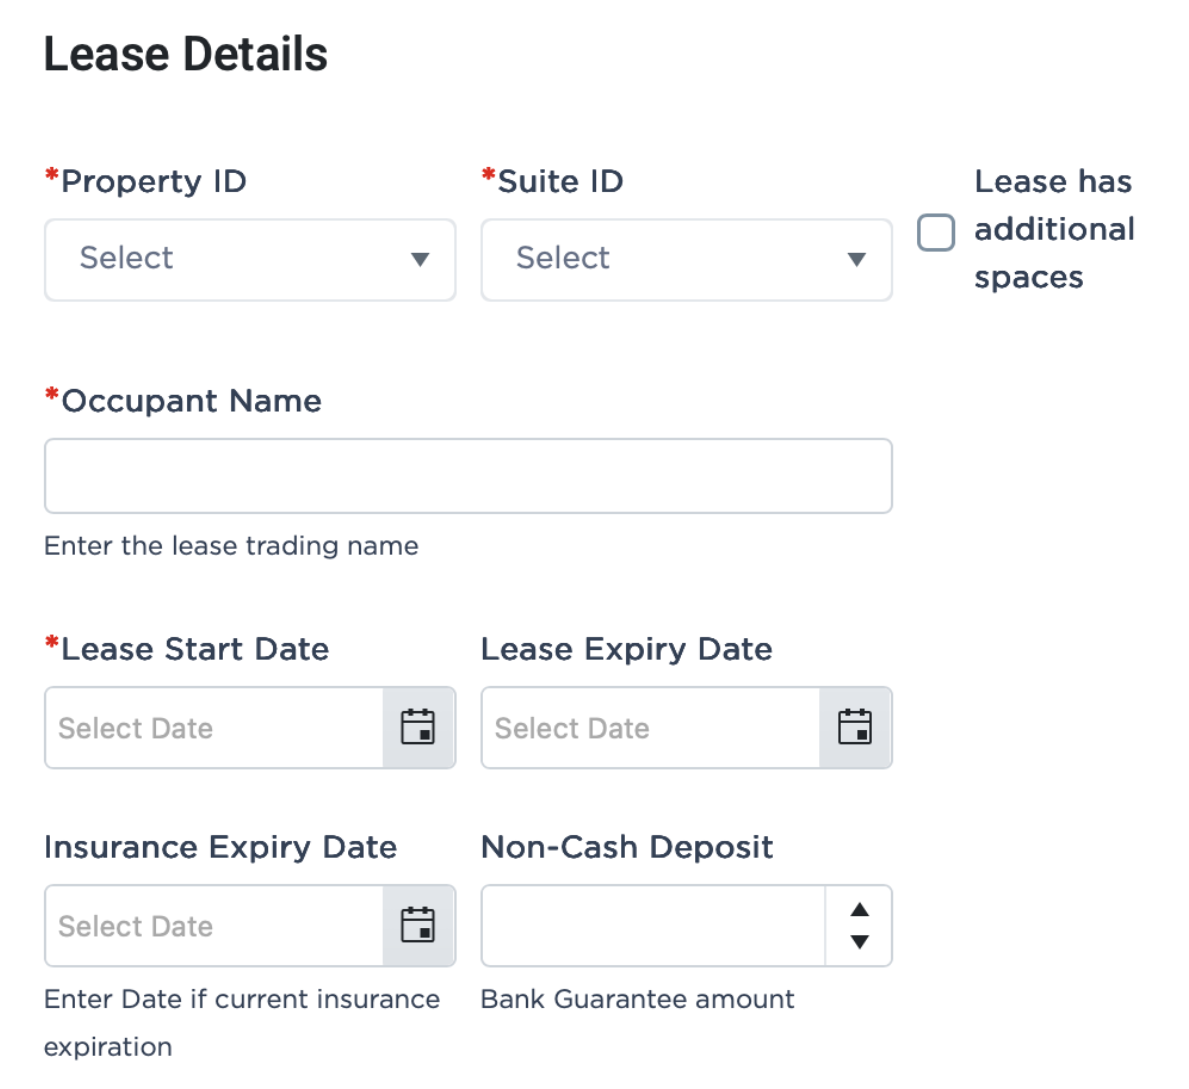Click the Property ID dropdown arrow

tap(421, 260)
